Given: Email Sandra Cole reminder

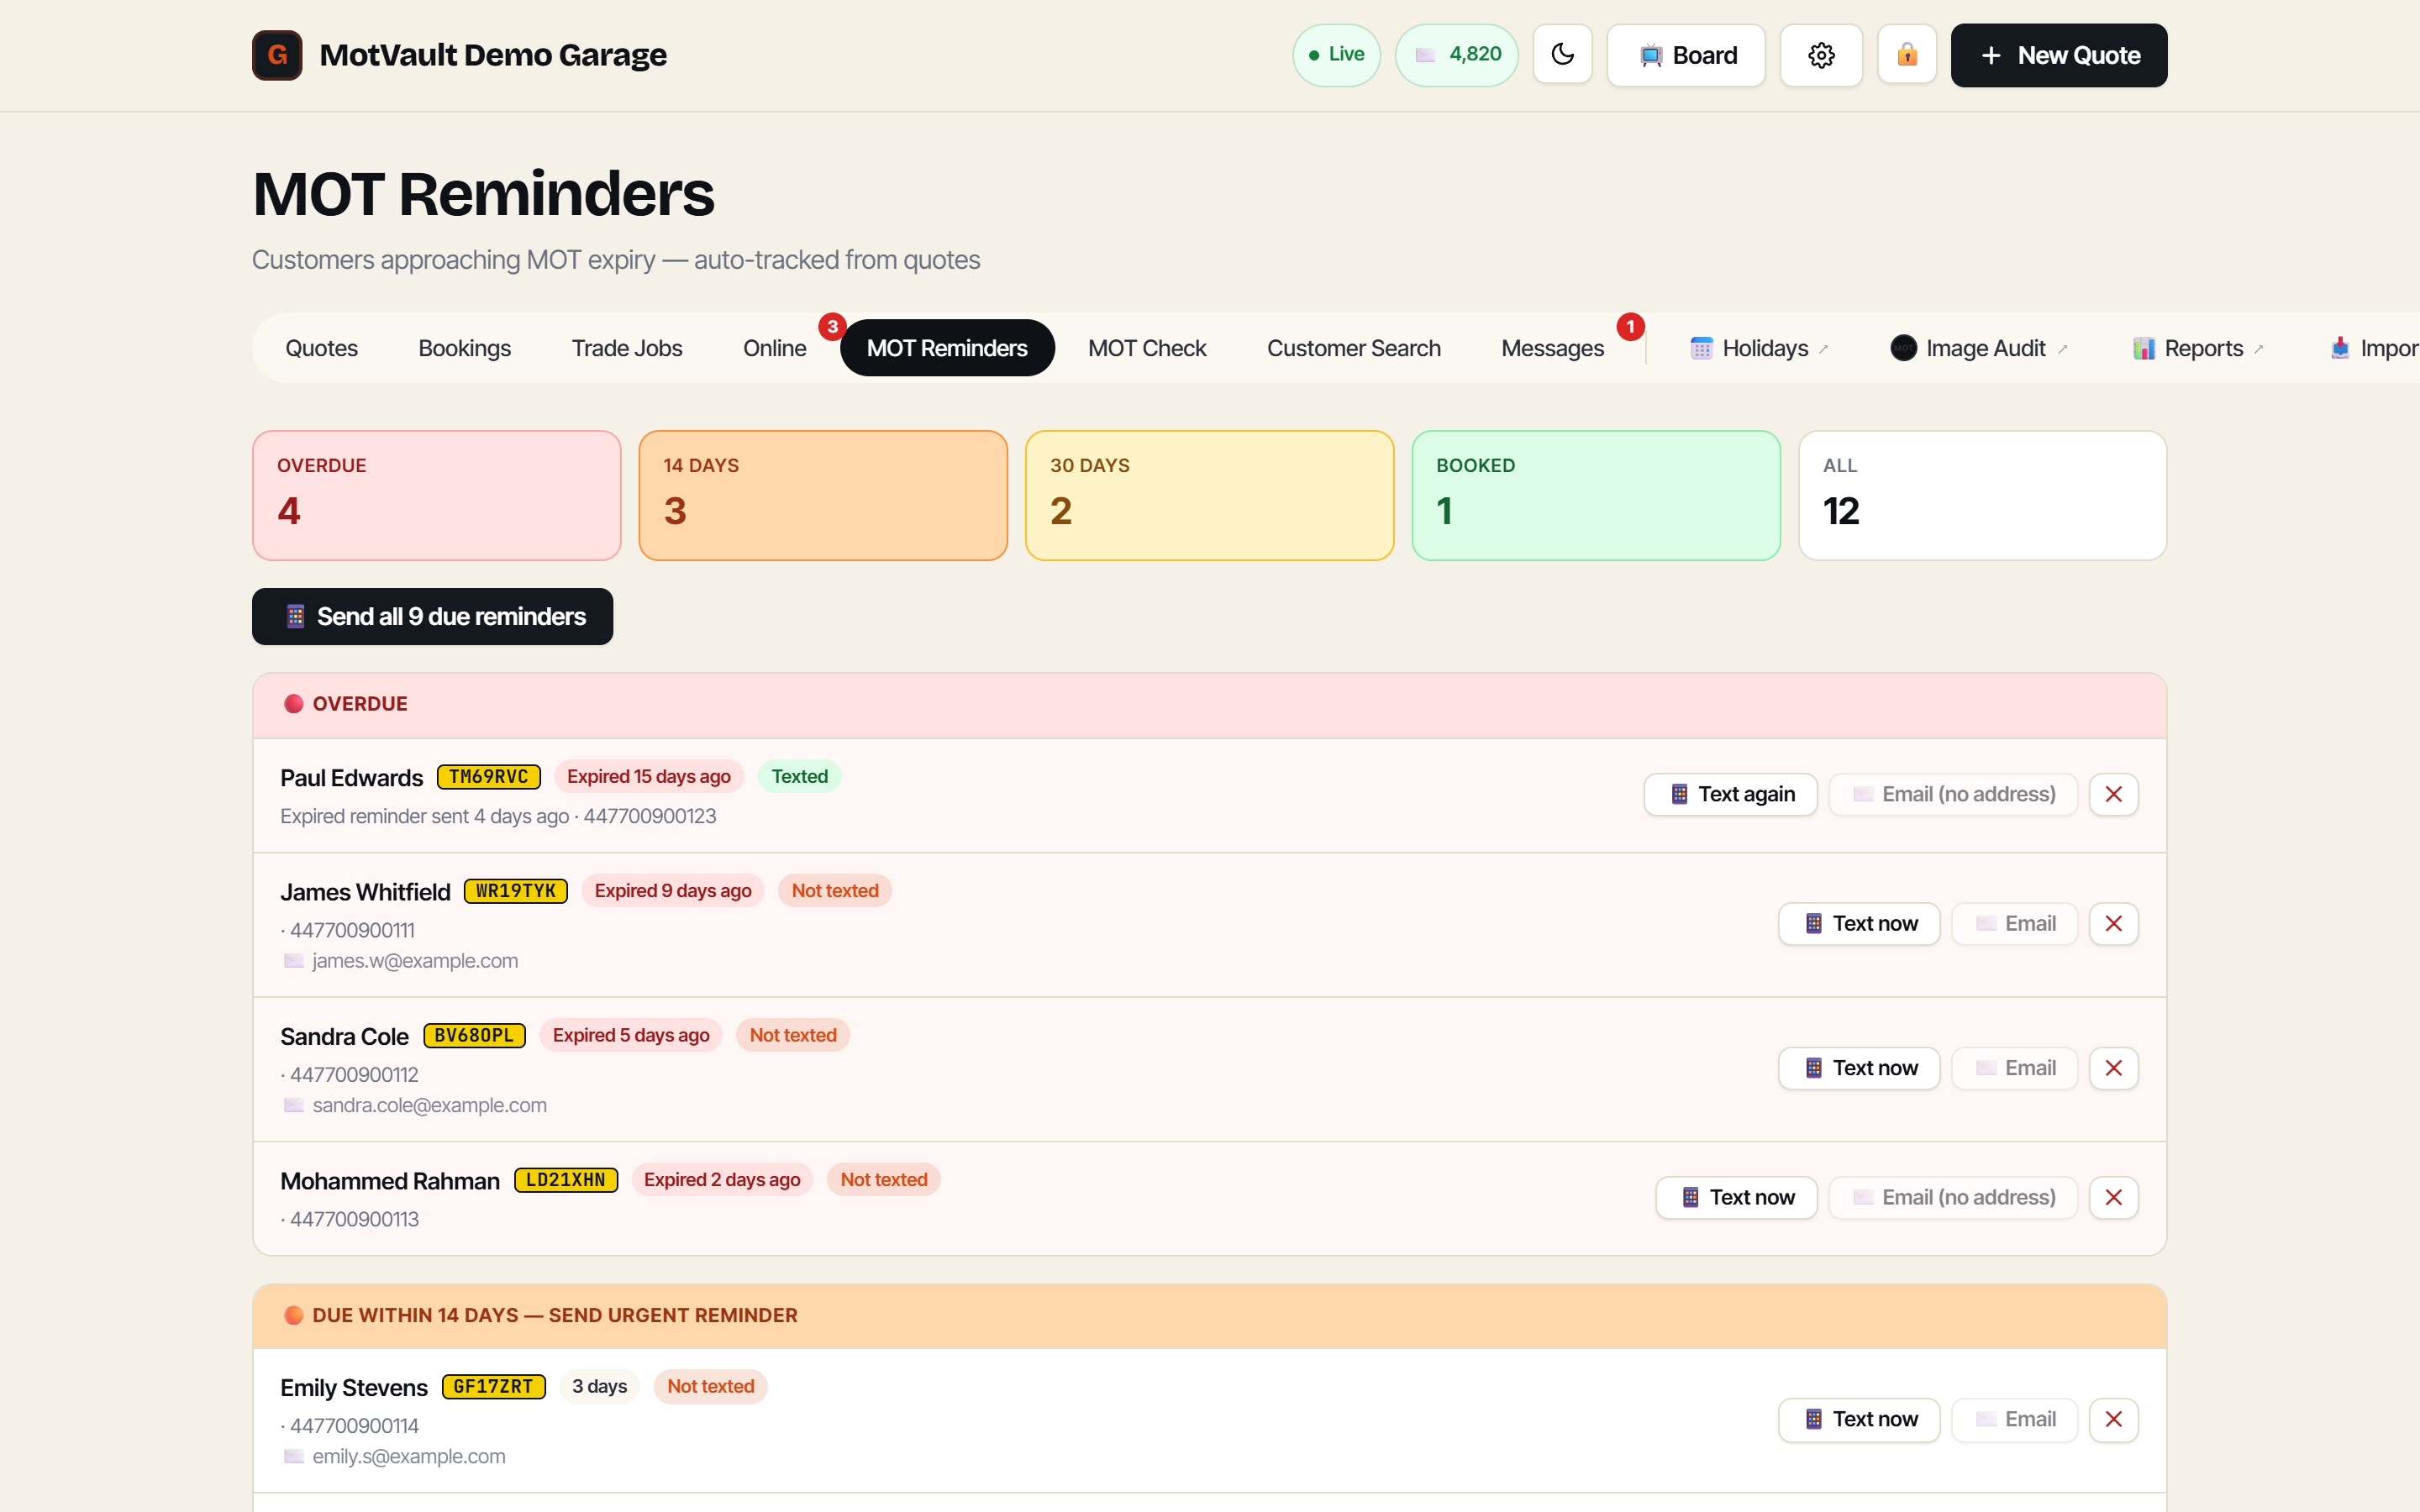Looking at the screenshot, I should (x=2015, y=1068).
